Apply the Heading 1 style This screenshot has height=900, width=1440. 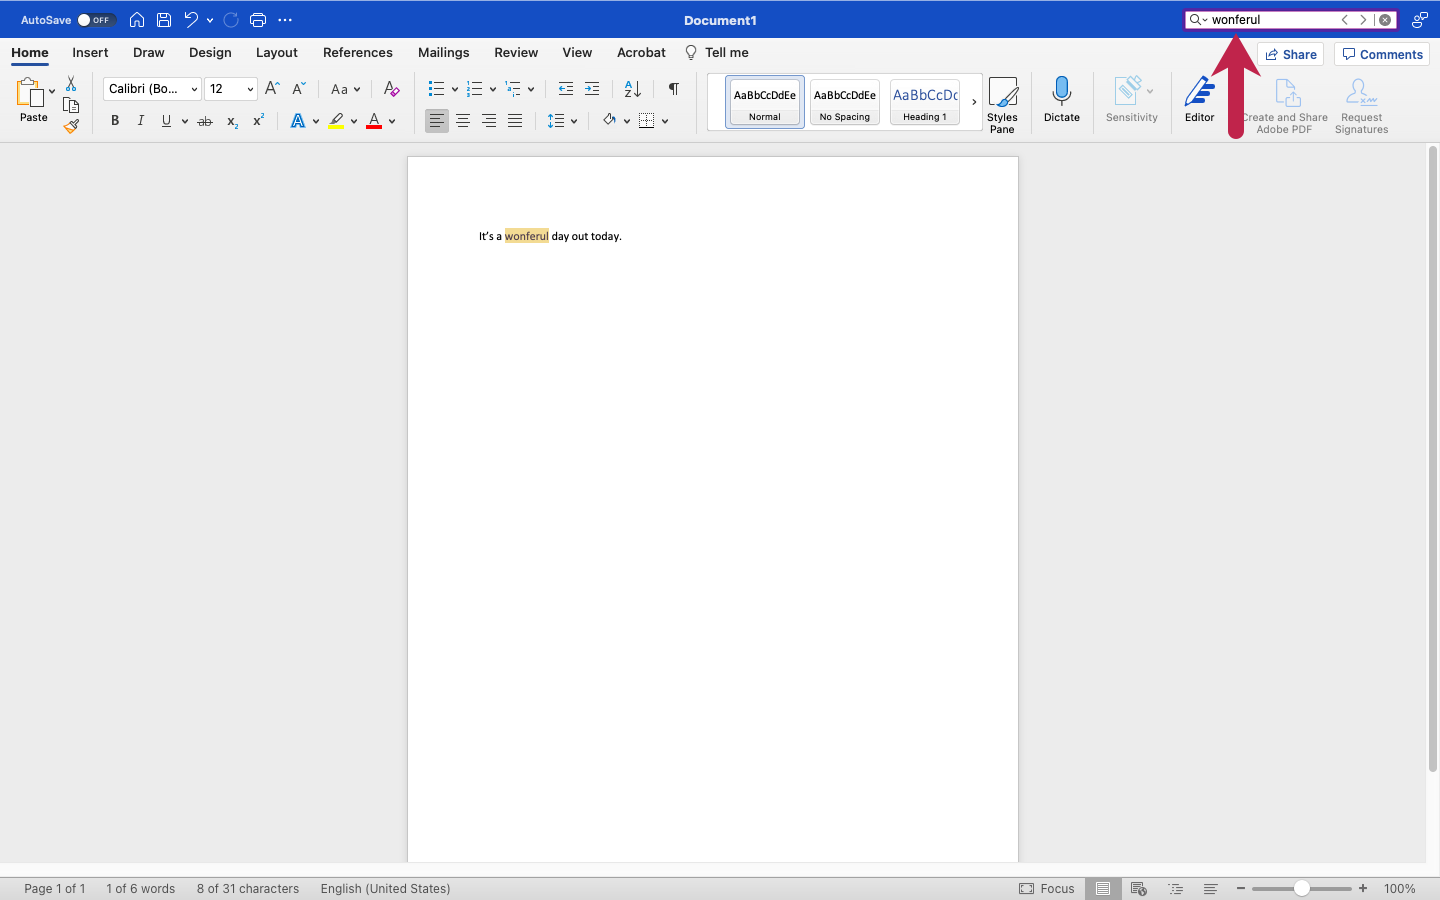pyautogui.click(x=924, y=101)
